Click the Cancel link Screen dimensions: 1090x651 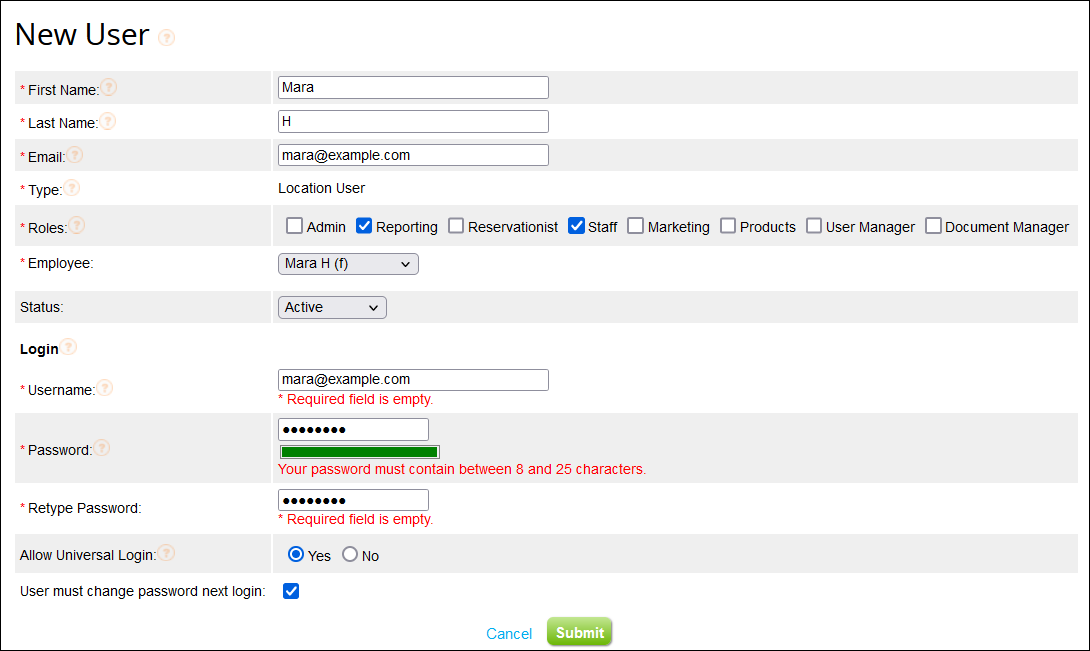[x=509, y=633]
